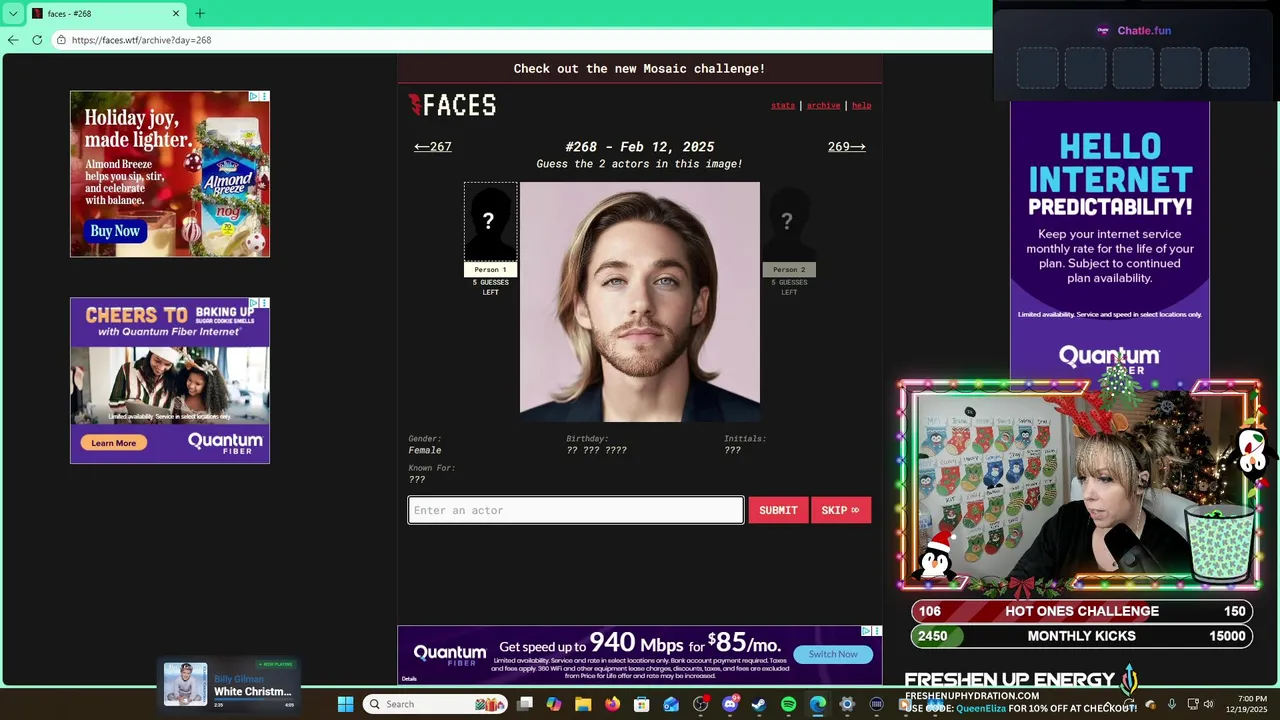1280x720 pixels.
Task: Click the Monthly Kicks progress bar
Action: tap(1082, 636)
